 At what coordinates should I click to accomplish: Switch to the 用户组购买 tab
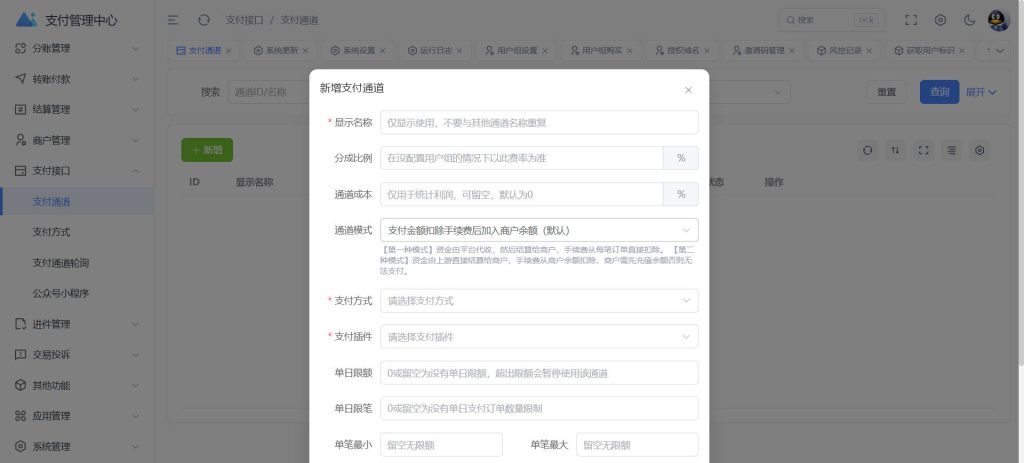(x=601, y=50)
